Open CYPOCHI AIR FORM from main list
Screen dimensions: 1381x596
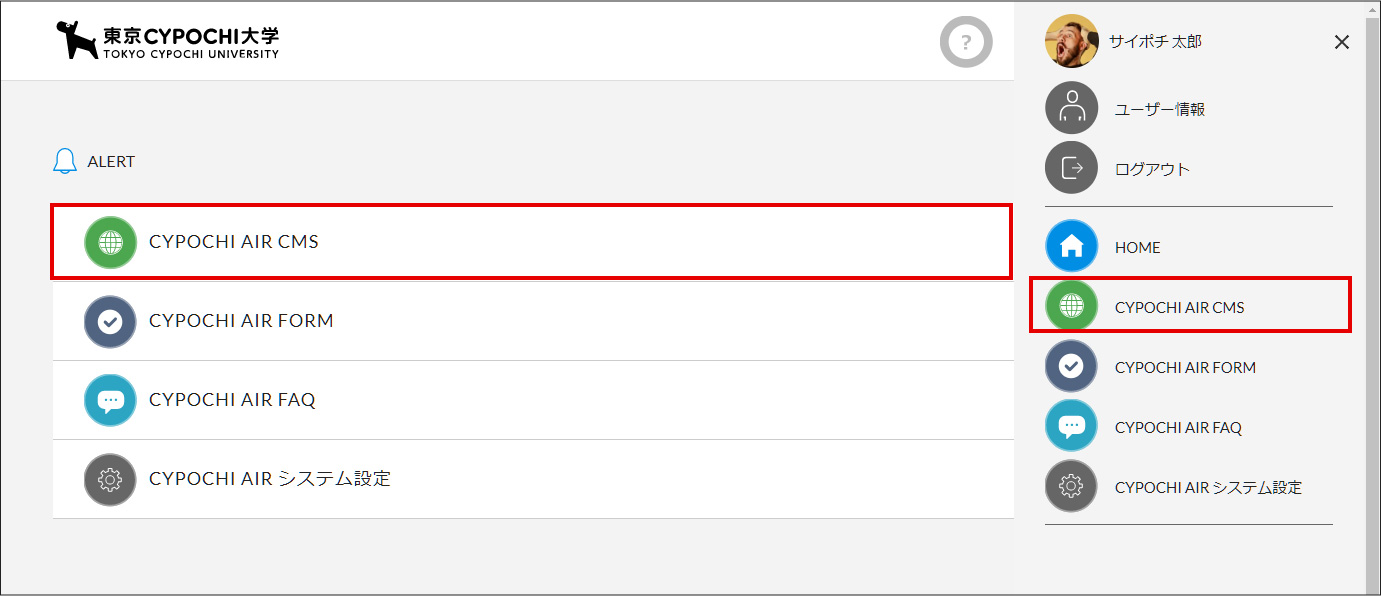tap(533, 321)
